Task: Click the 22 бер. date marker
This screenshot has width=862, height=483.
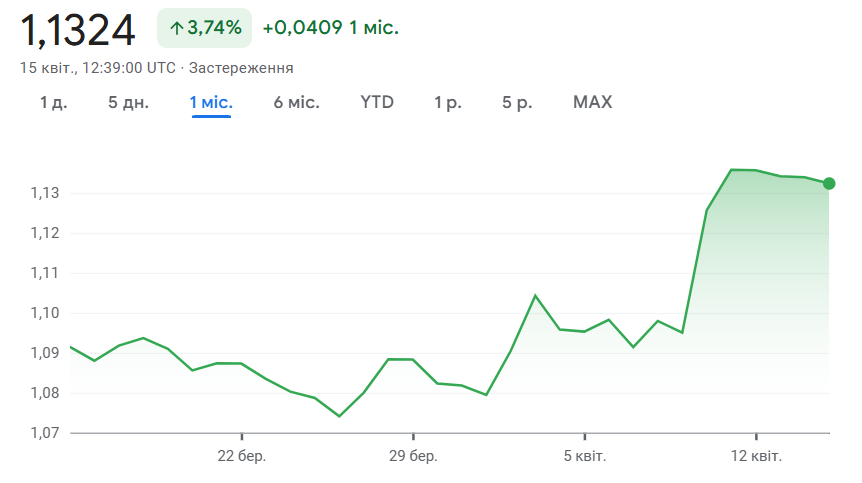Action: (242, 456)
